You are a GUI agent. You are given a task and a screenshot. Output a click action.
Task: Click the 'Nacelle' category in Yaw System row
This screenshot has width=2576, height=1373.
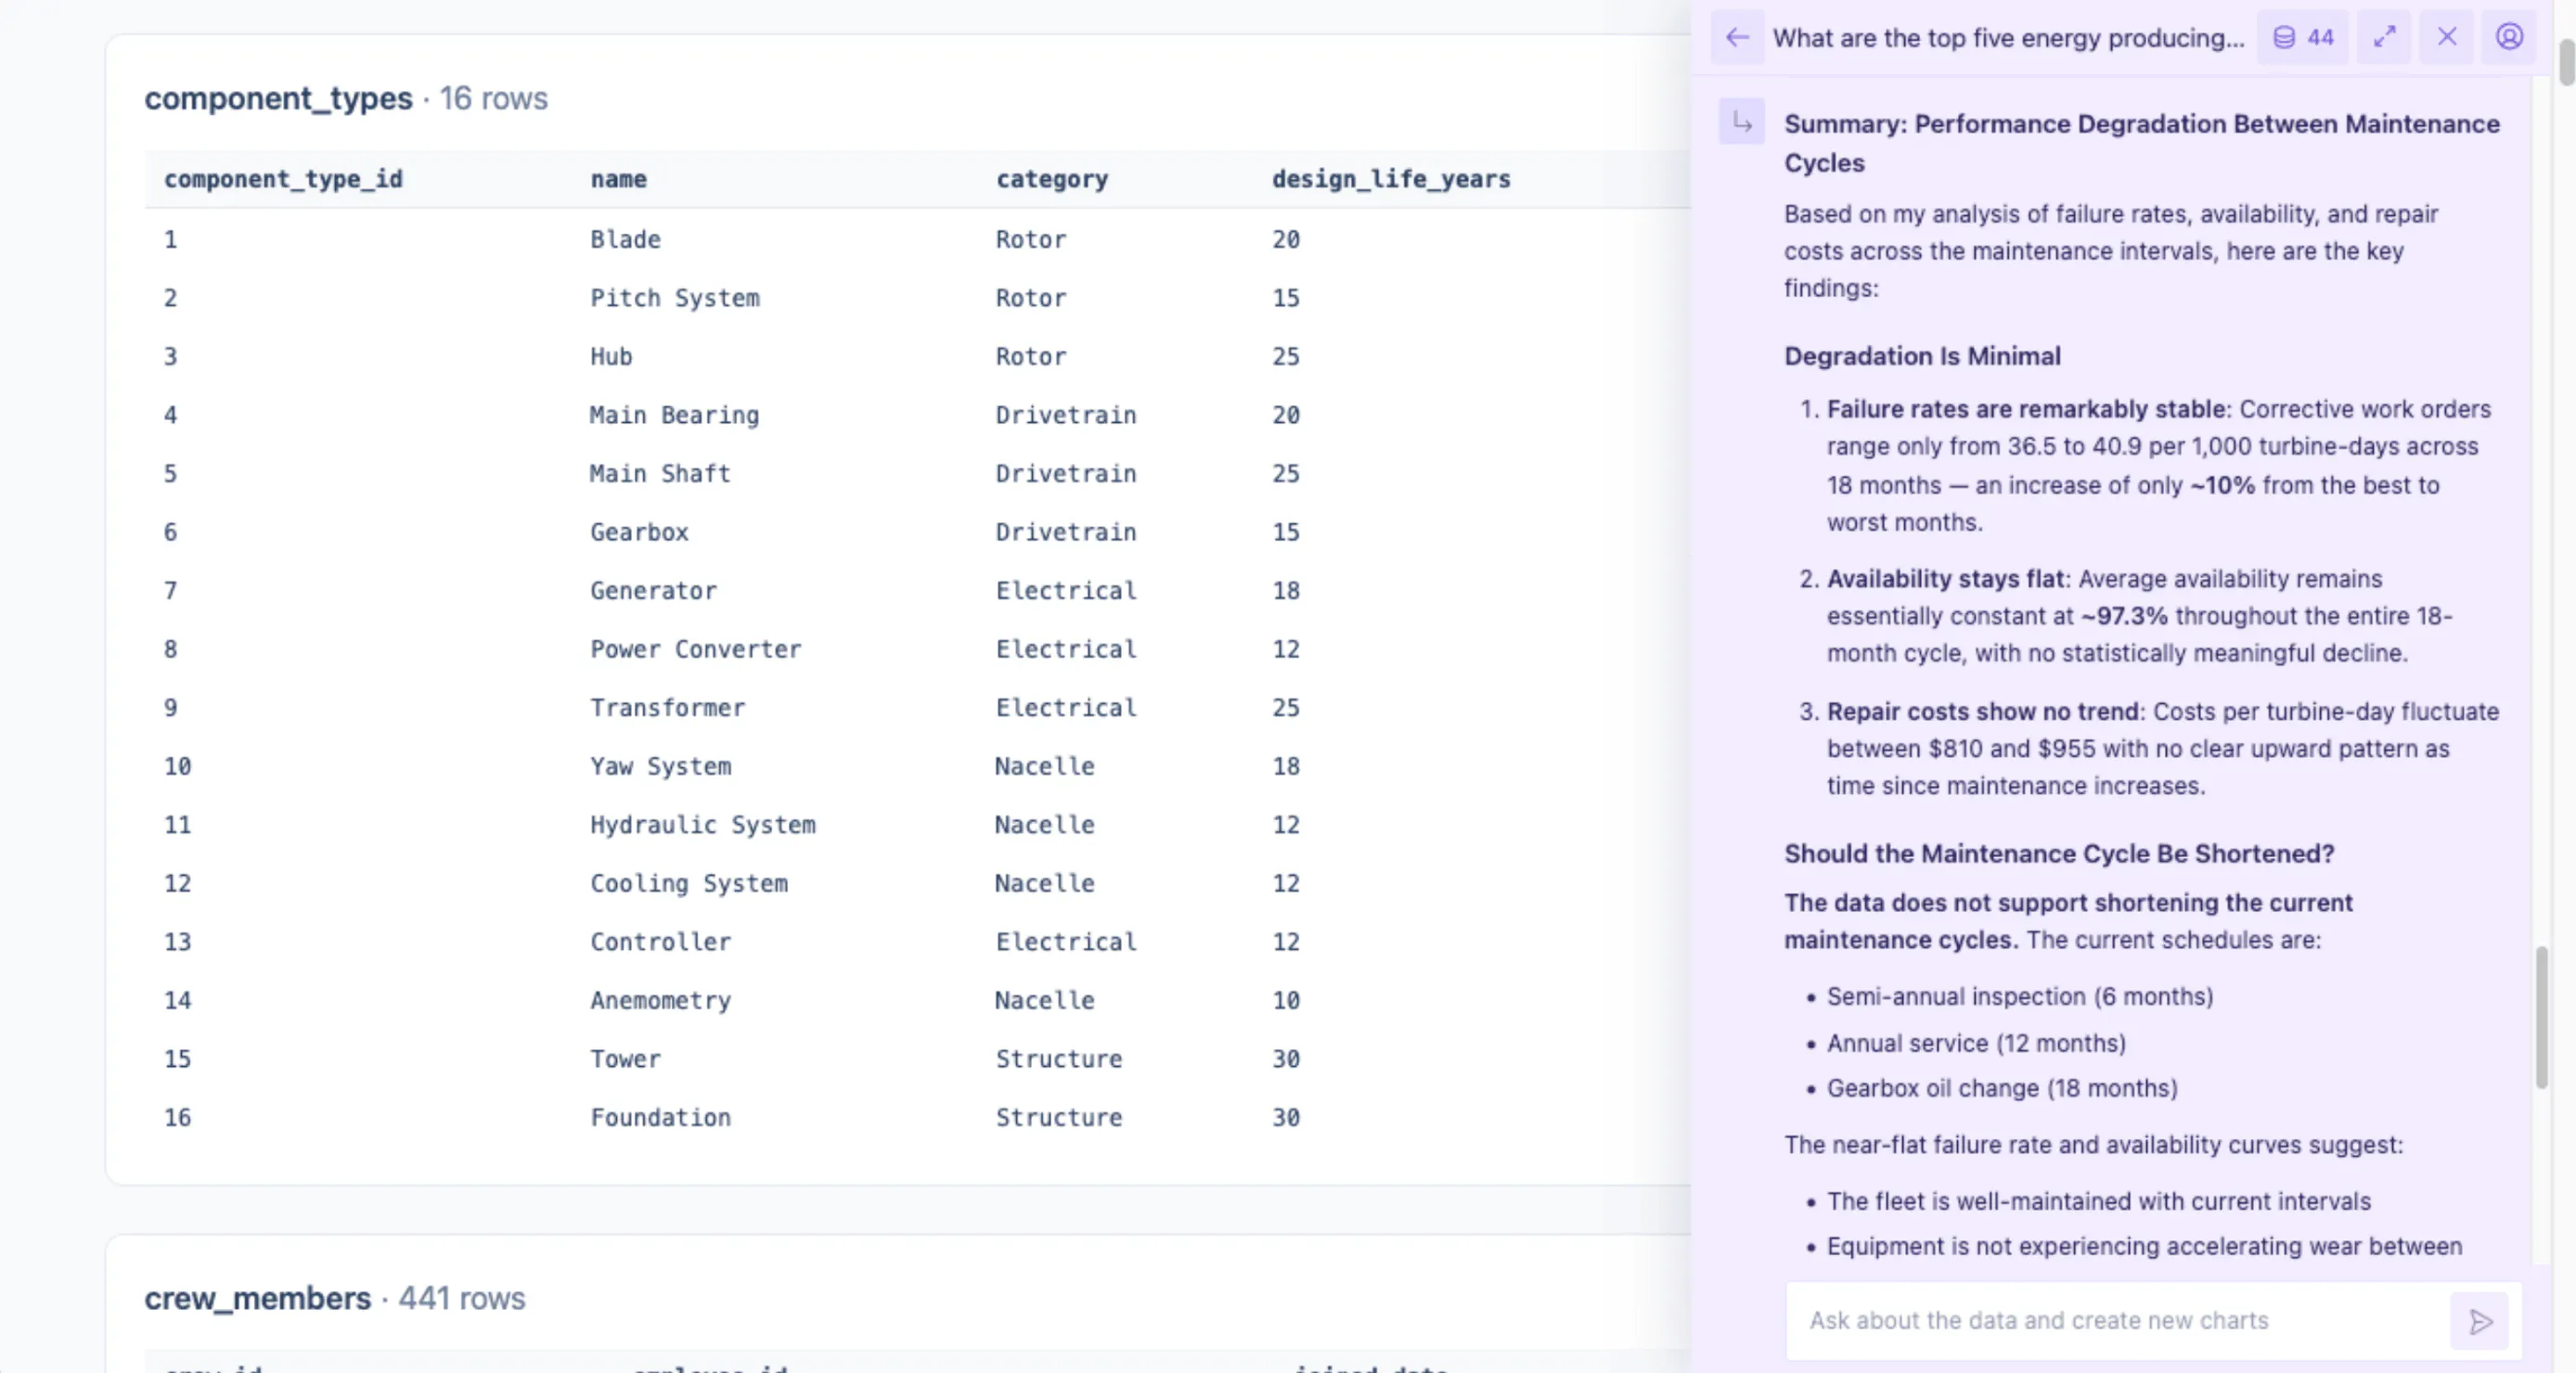click(x=1044, y=766)
